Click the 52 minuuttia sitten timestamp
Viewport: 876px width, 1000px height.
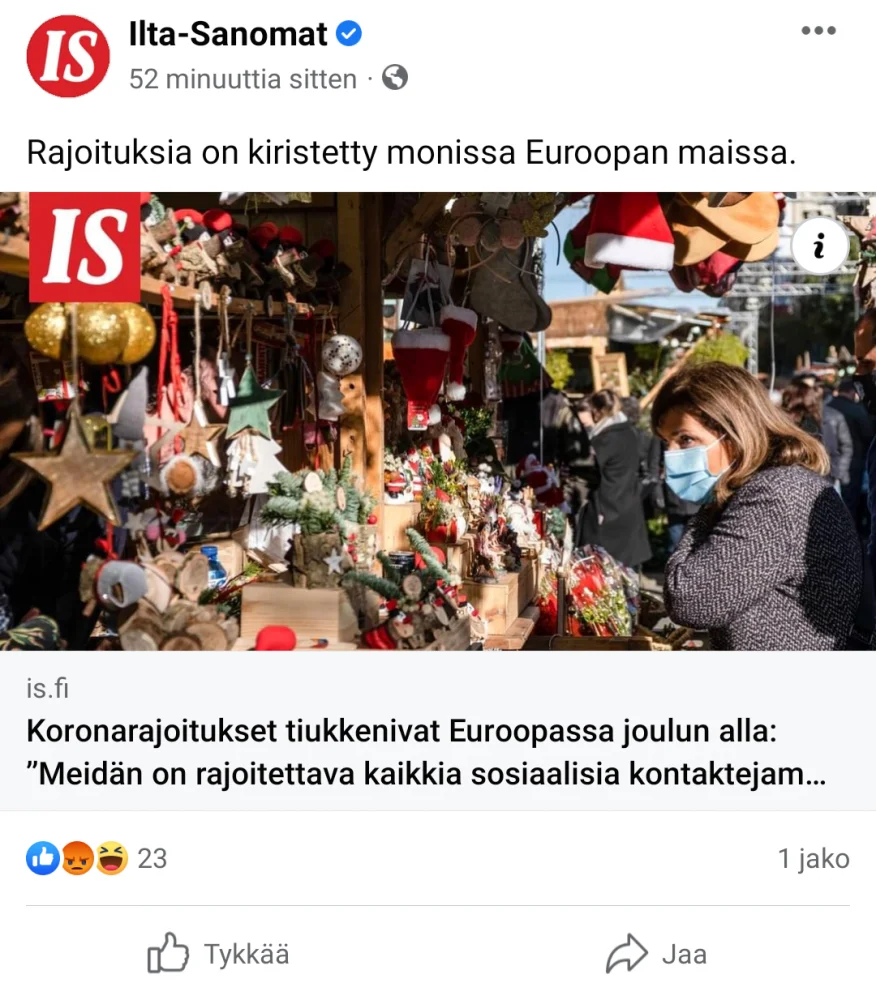click(242, 79)
